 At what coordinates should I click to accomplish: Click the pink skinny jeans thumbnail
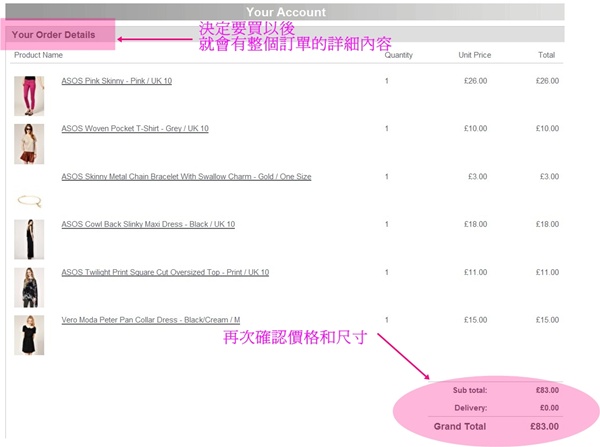click(29, 96)
